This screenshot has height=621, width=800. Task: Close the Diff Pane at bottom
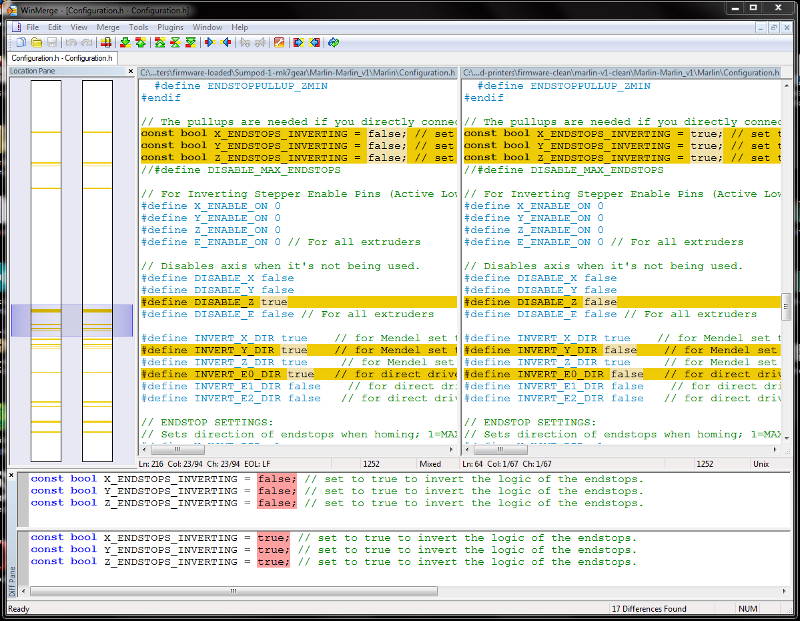[11, 475]
